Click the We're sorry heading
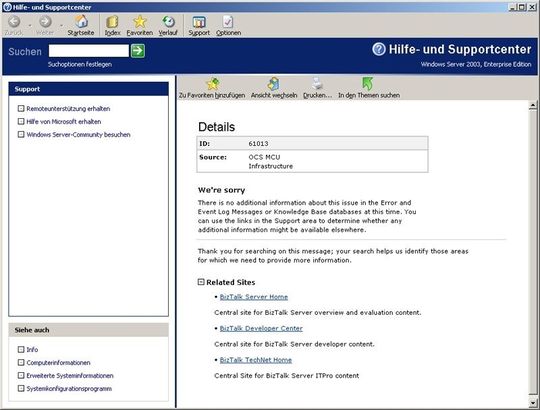Viewport: 540px width, 410px height. 221,190
